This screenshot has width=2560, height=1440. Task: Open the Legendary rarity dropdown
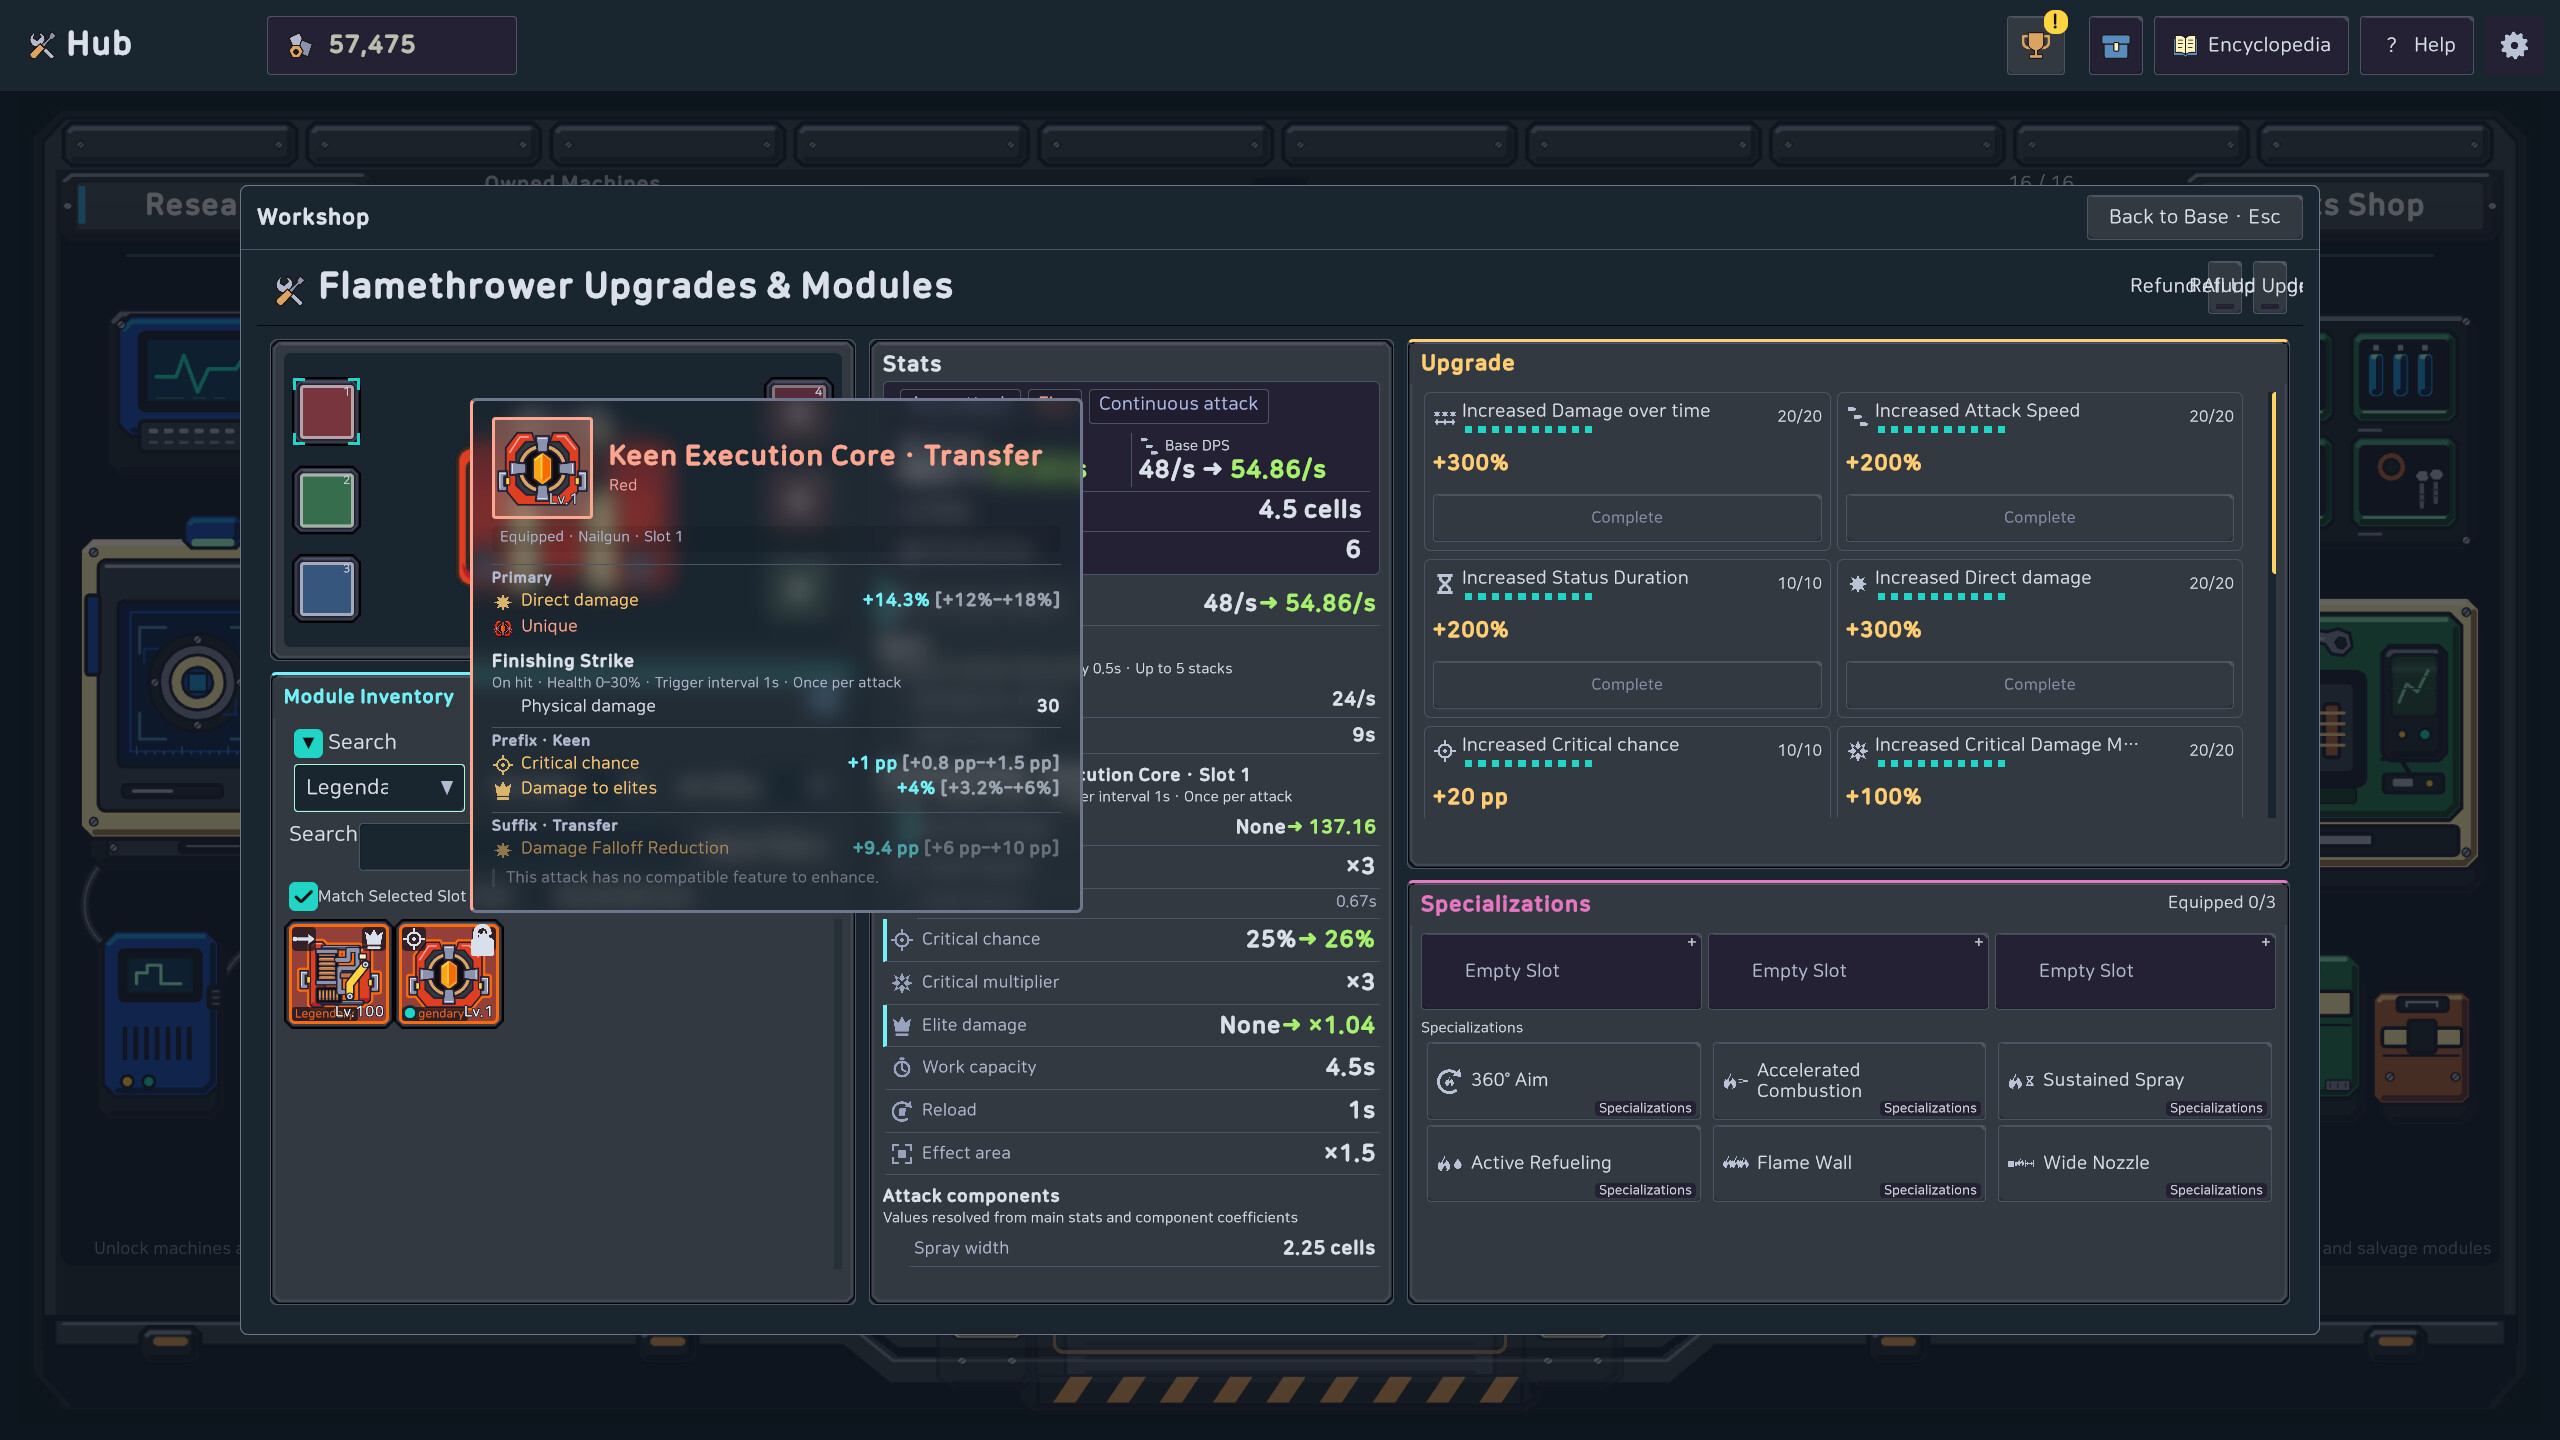[379, 787]
